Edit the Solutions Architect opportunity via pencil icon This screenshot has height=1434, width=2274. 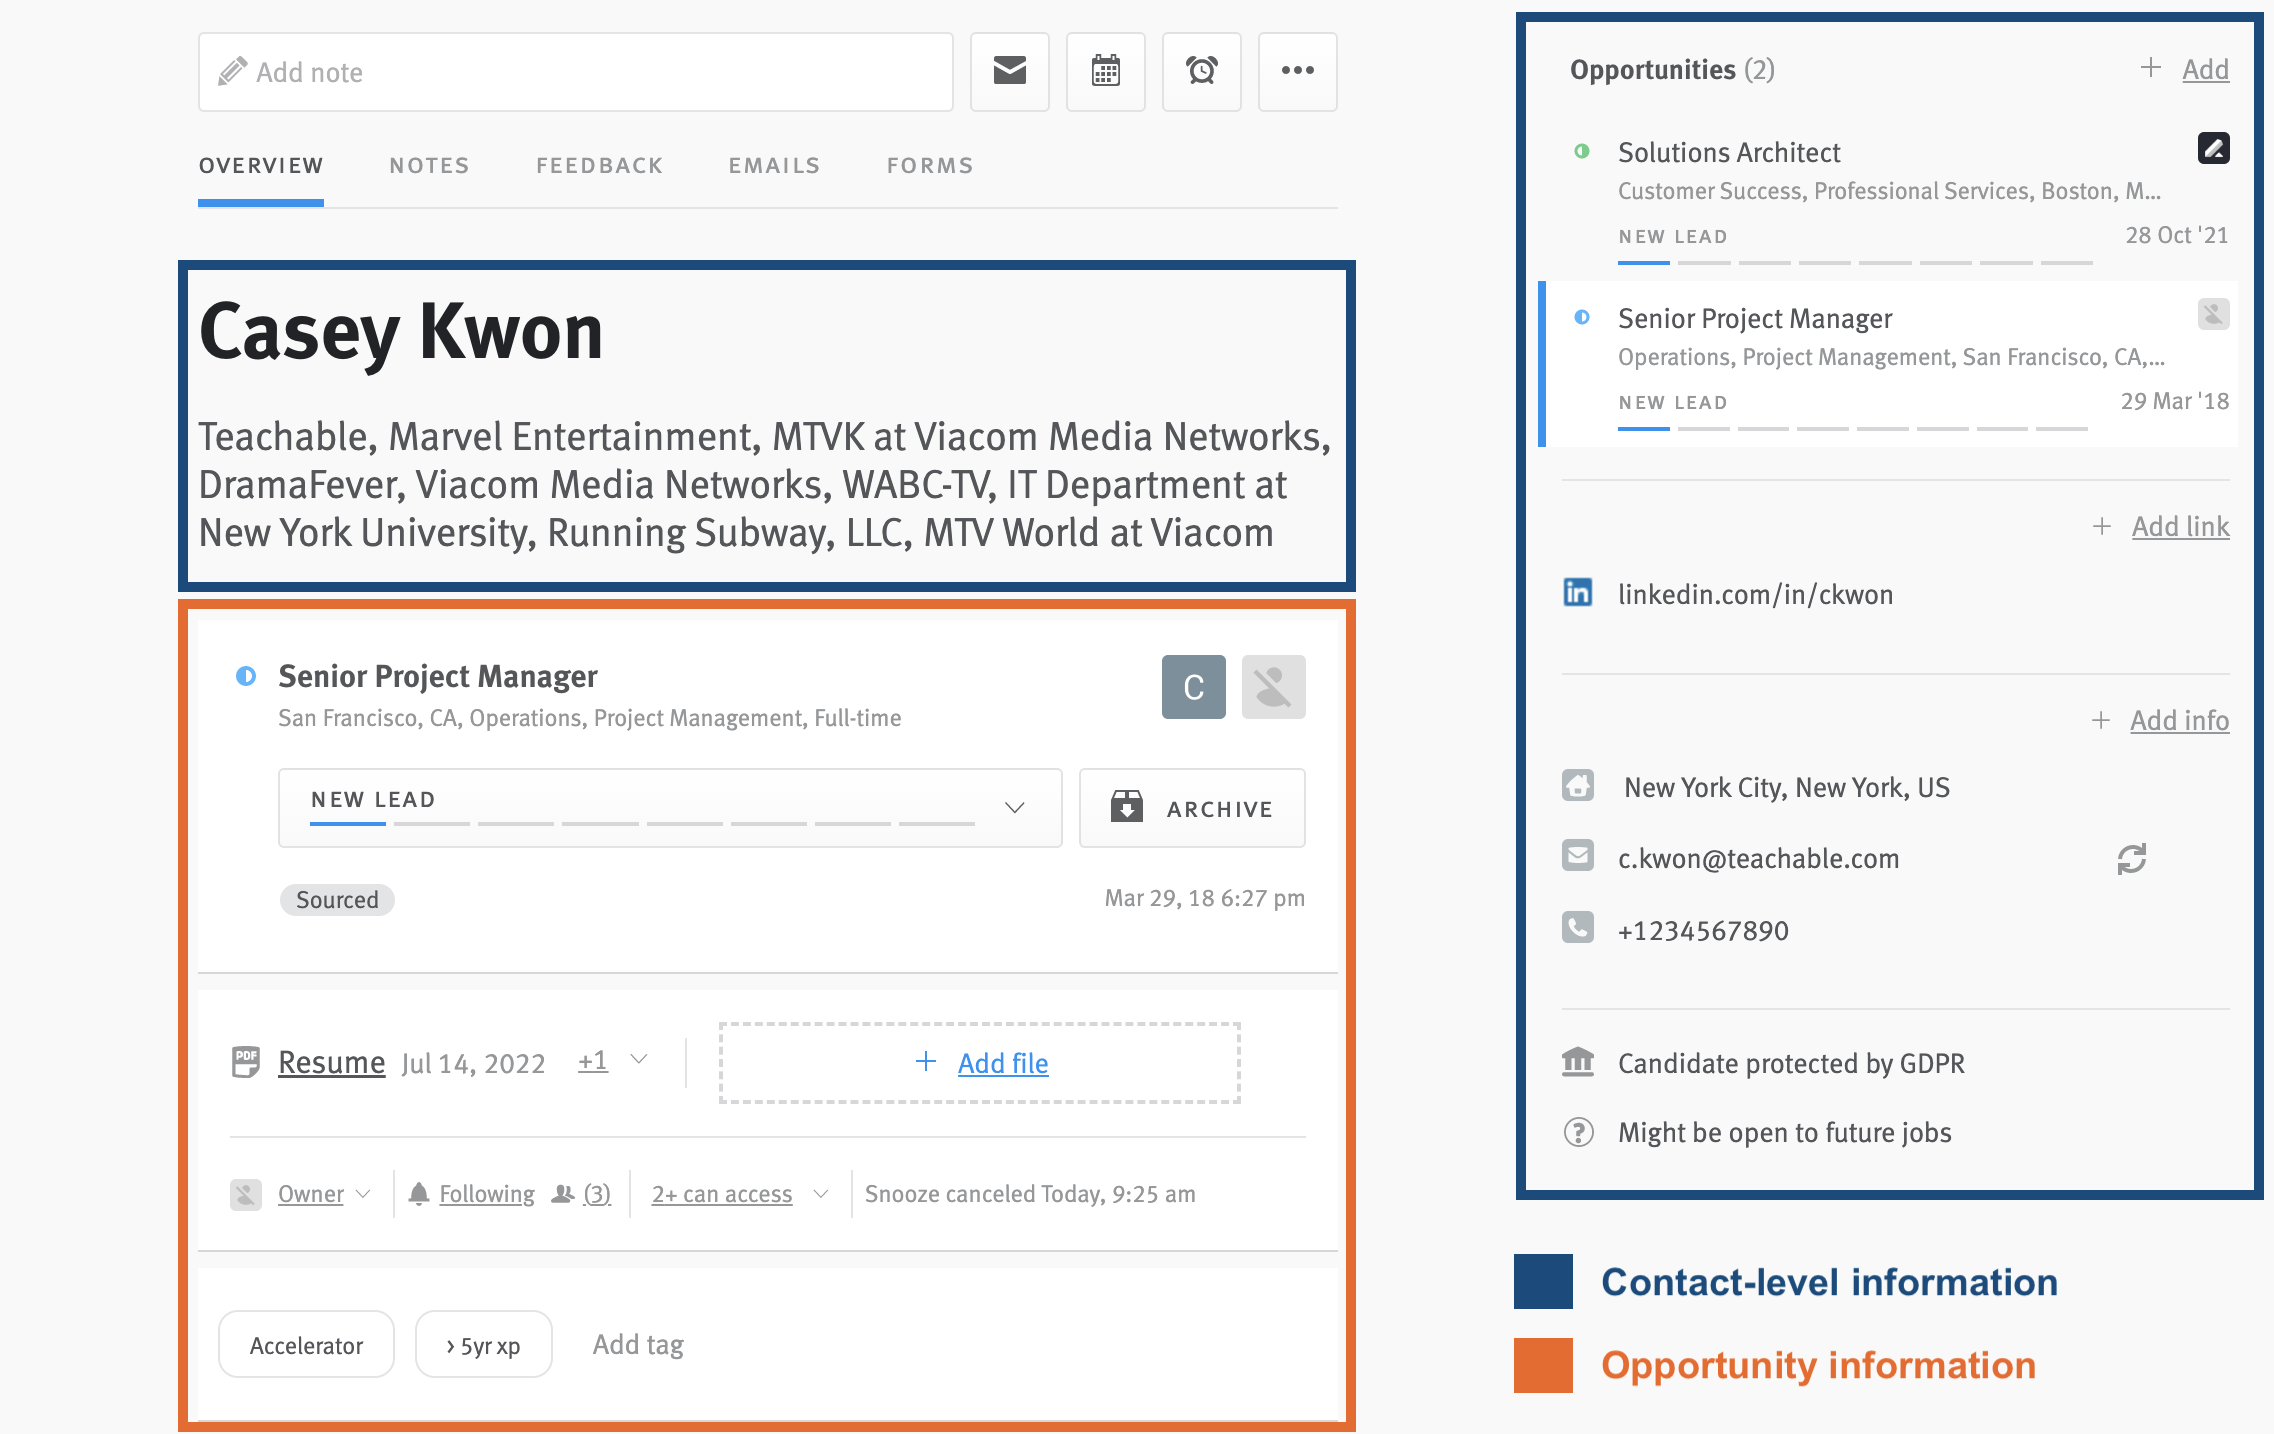click(x=2214, y=148)
